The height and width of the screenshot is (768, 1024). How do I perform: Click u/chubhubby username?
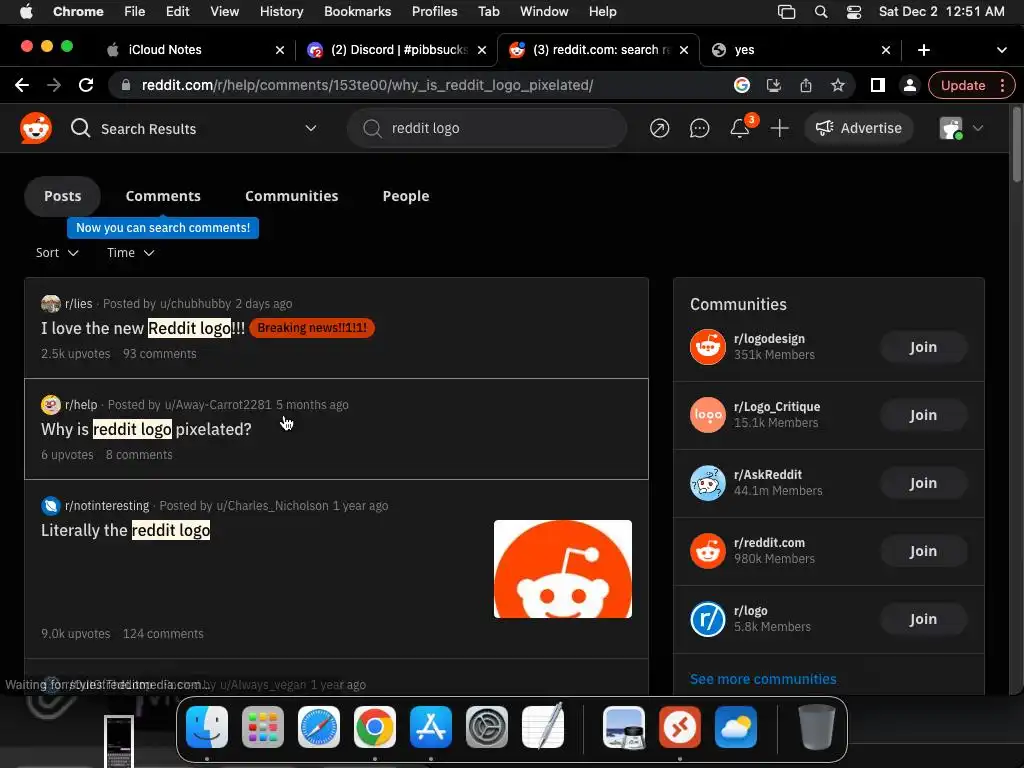tap(195, 304)
